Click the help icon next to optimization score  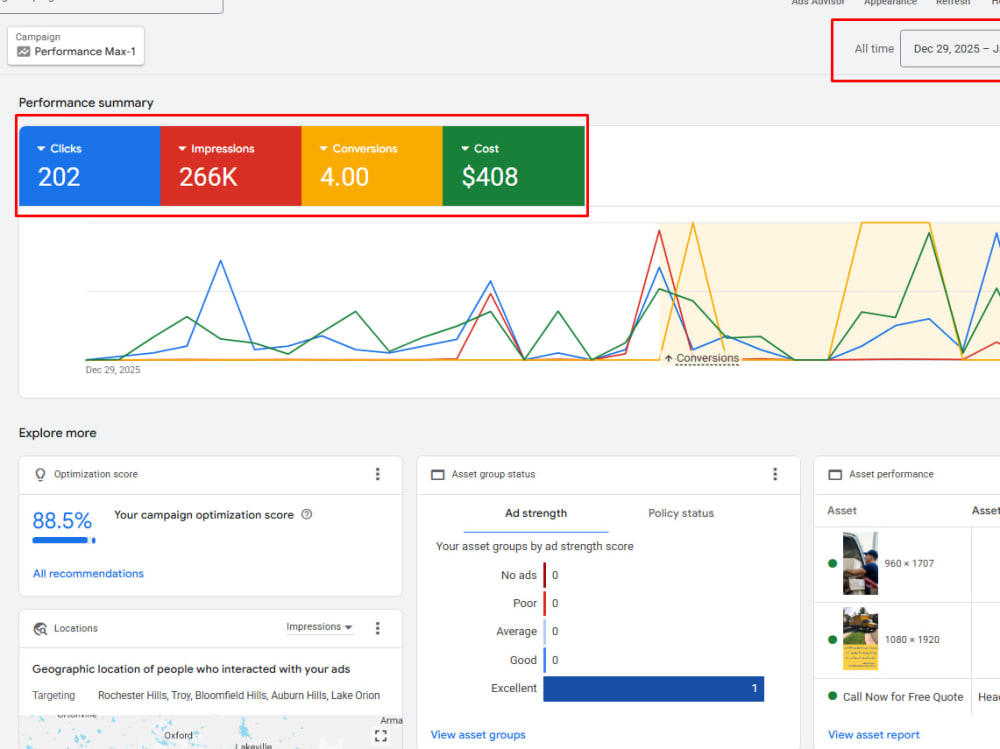(x=307, y=514)
